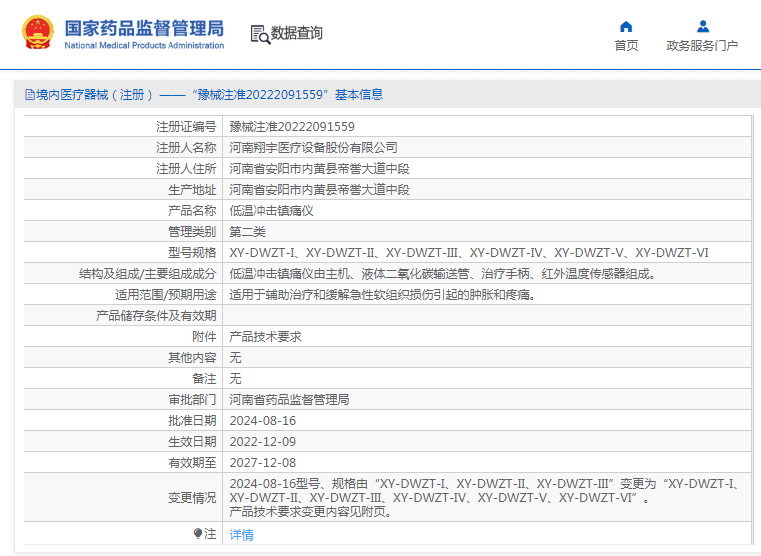Viewport: 761px width, 556px height.
Task: Click the national emblem logo
Action: pyautogui.click(x=38, y=33)
